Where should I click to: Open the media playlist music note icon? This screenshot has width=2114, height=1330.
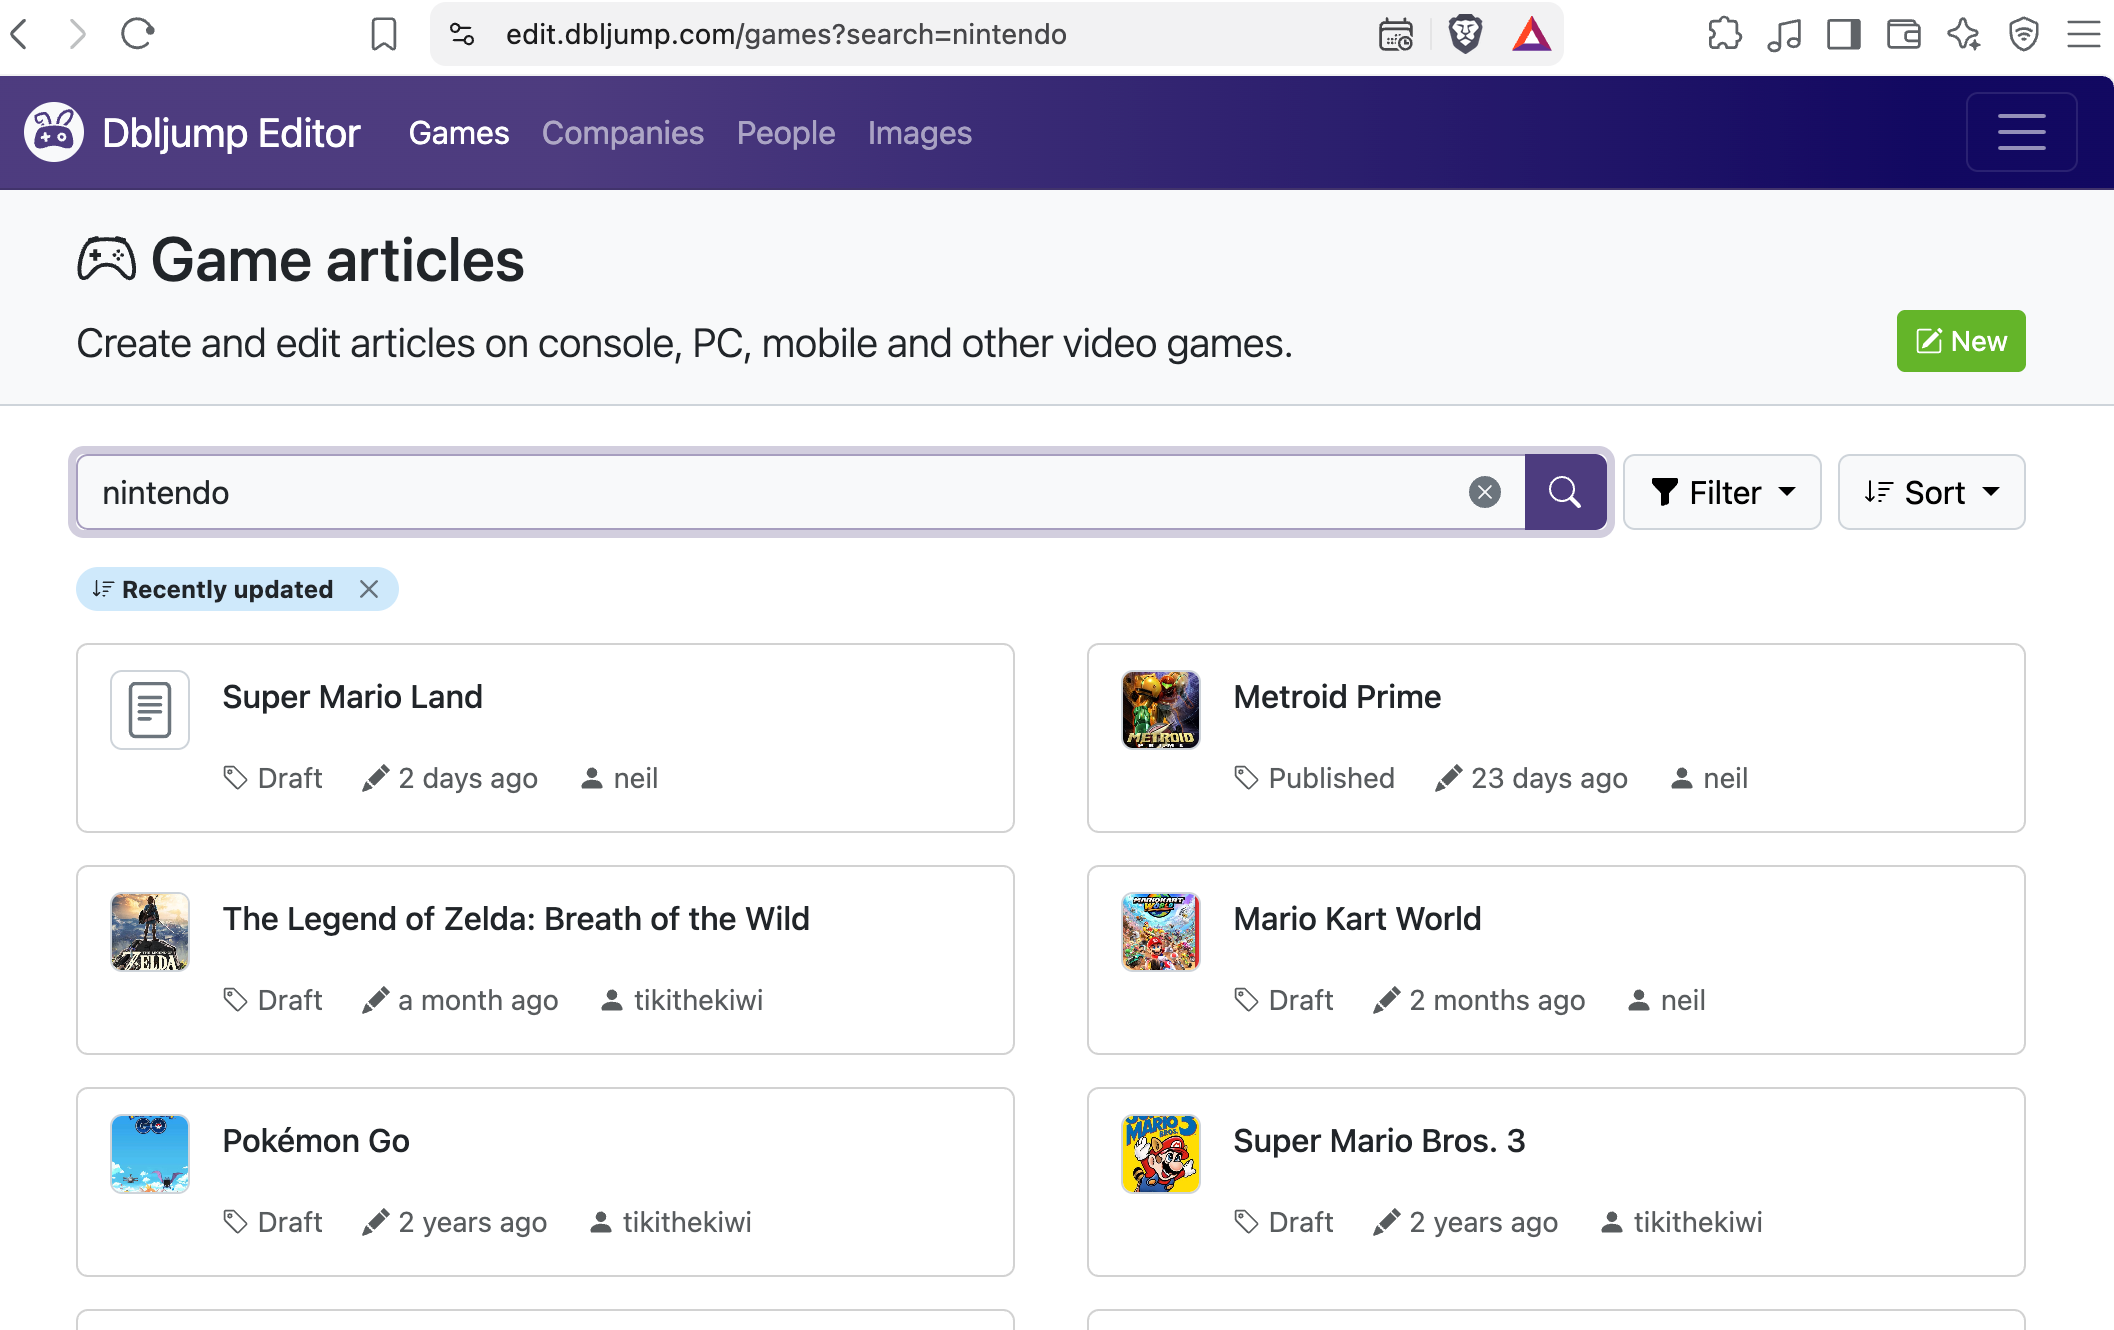click(1784, 34)
